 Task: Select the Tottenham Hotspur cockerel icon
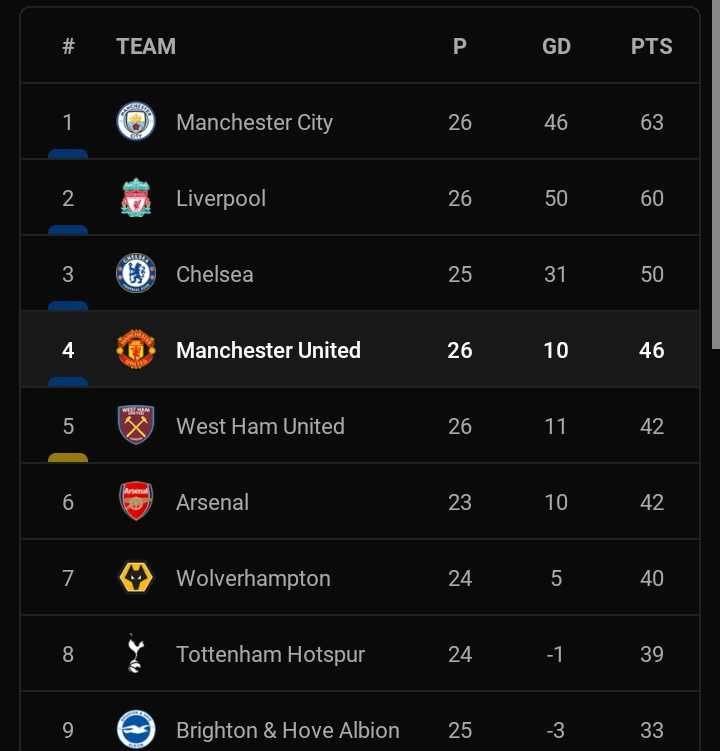point(136,653)
